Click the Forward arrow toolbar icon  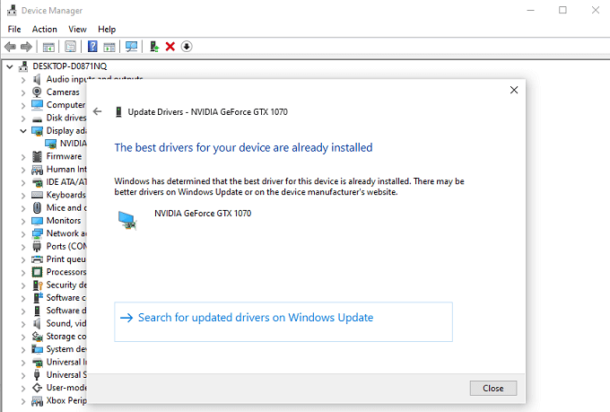(x=26, y=47)
